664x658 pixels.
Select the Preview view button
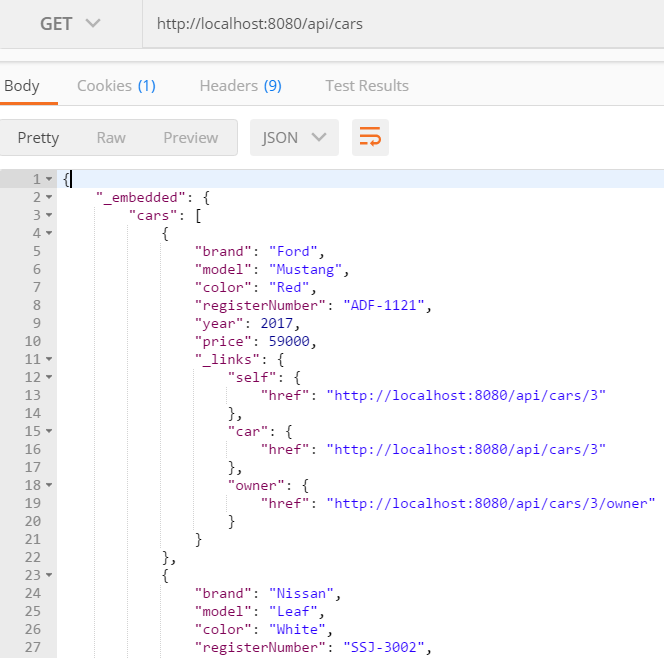(191, 138)
